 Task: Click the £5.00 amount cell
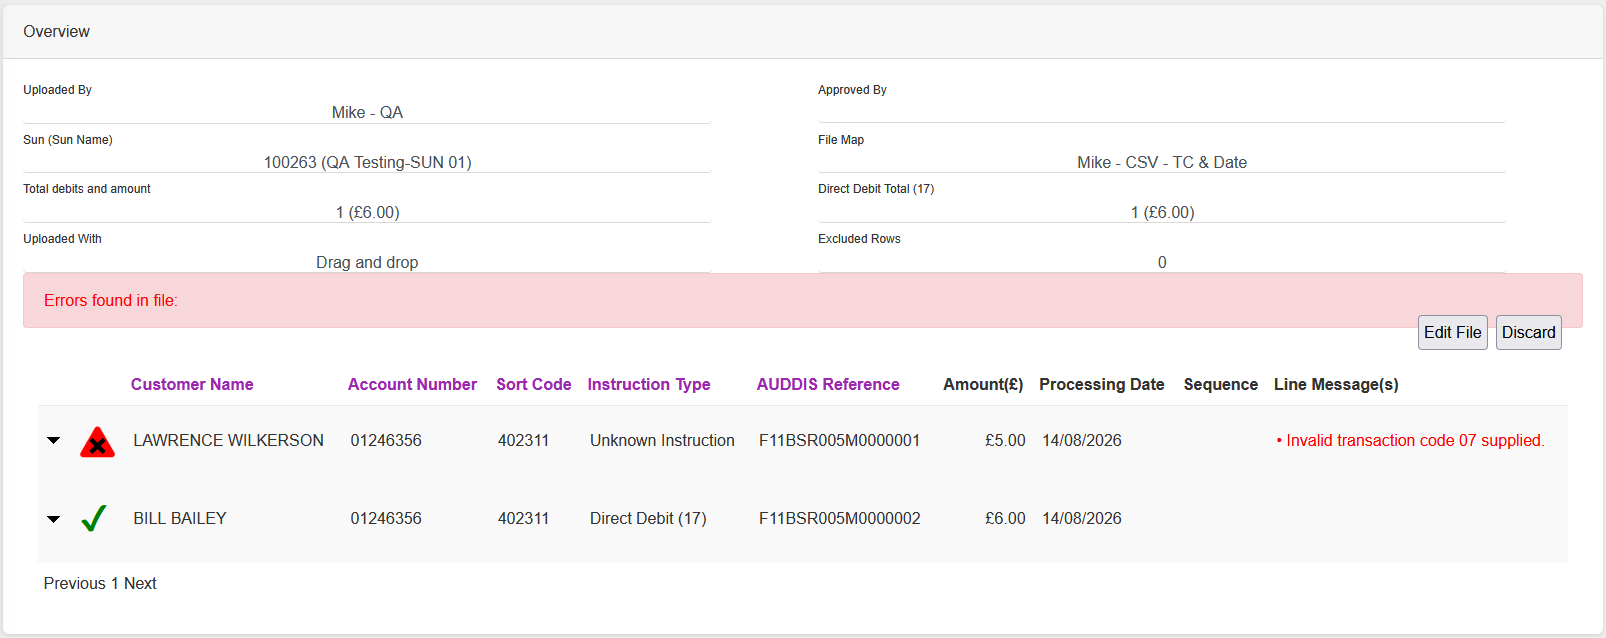tap(1005, 440)
